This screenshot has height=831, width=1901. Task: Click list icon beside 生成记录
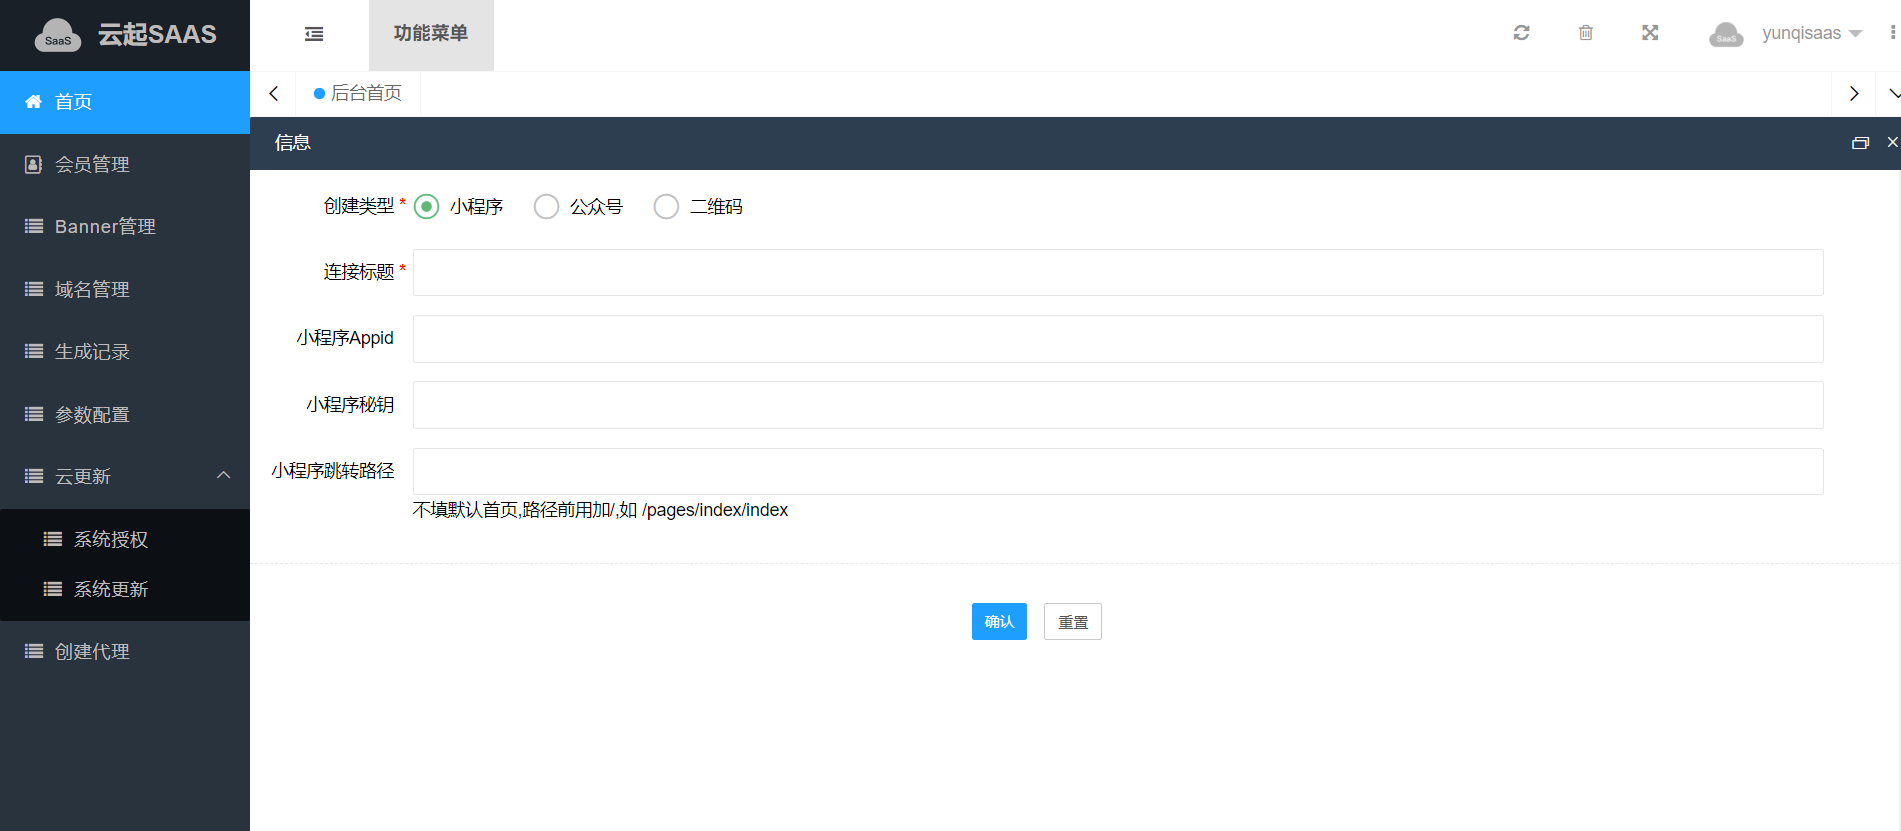tap(34, 351)
